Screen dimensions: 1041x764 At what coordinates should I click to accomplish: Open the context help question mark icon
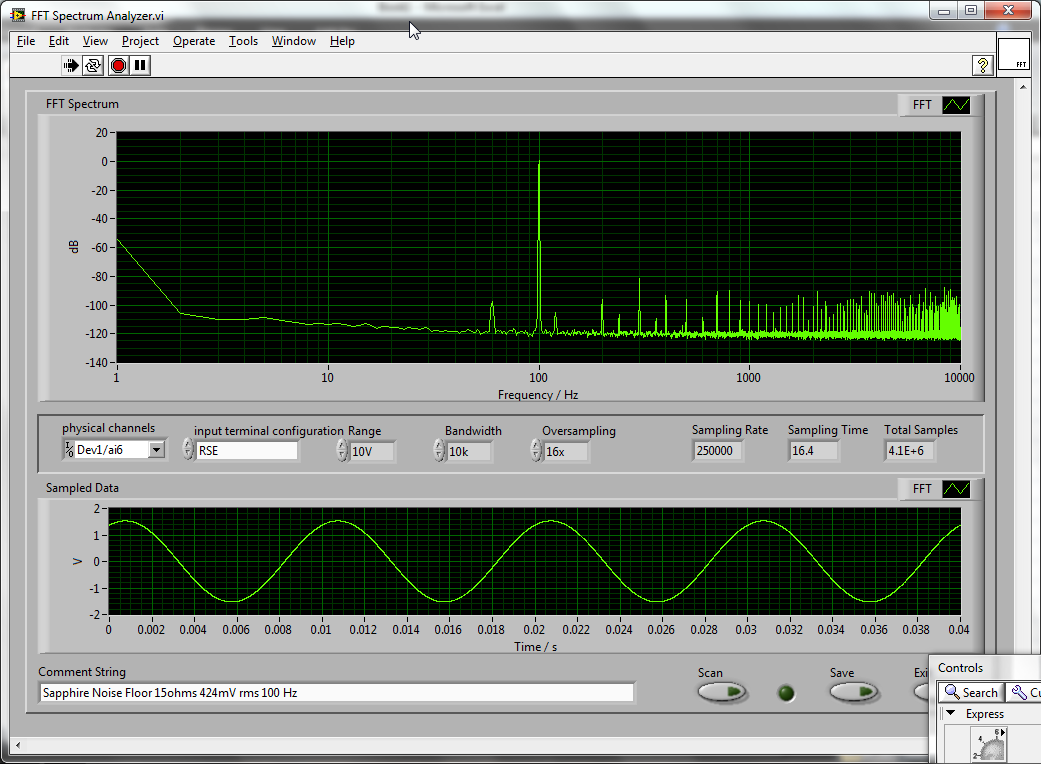983,65
